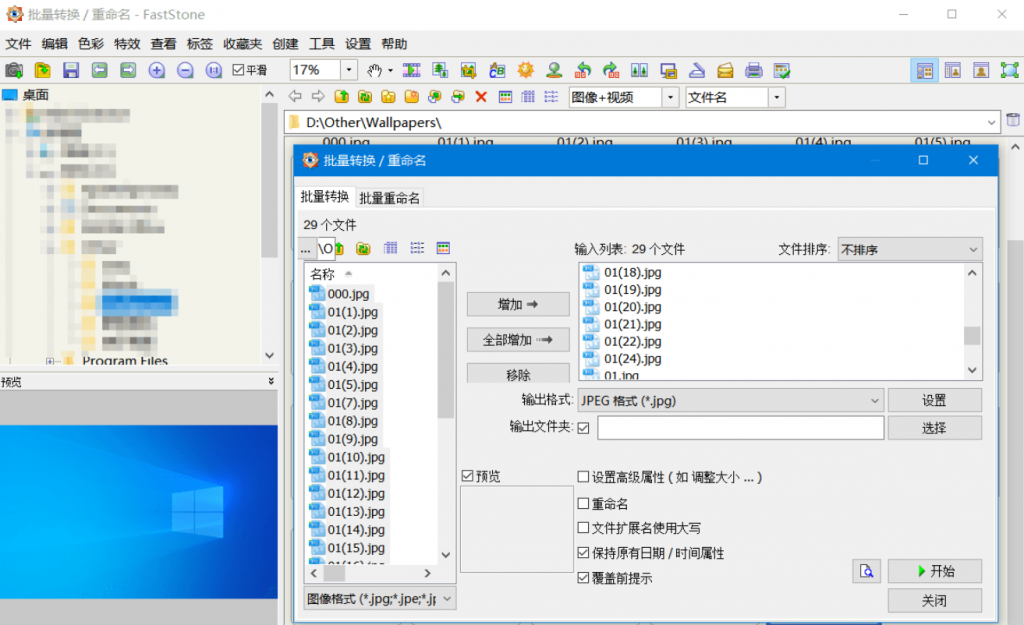The height and width of the screenshot is (625, 1024).
Task: Click the output folder path input field
Action: (x=741, y=428)
